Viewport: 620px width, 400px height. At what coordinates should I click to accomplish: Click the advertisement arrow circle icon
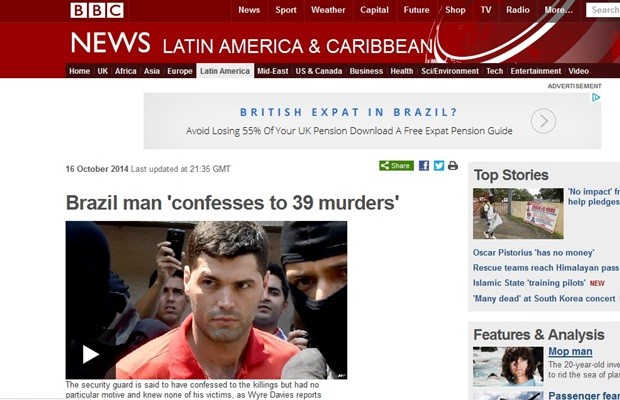point(543,121)
